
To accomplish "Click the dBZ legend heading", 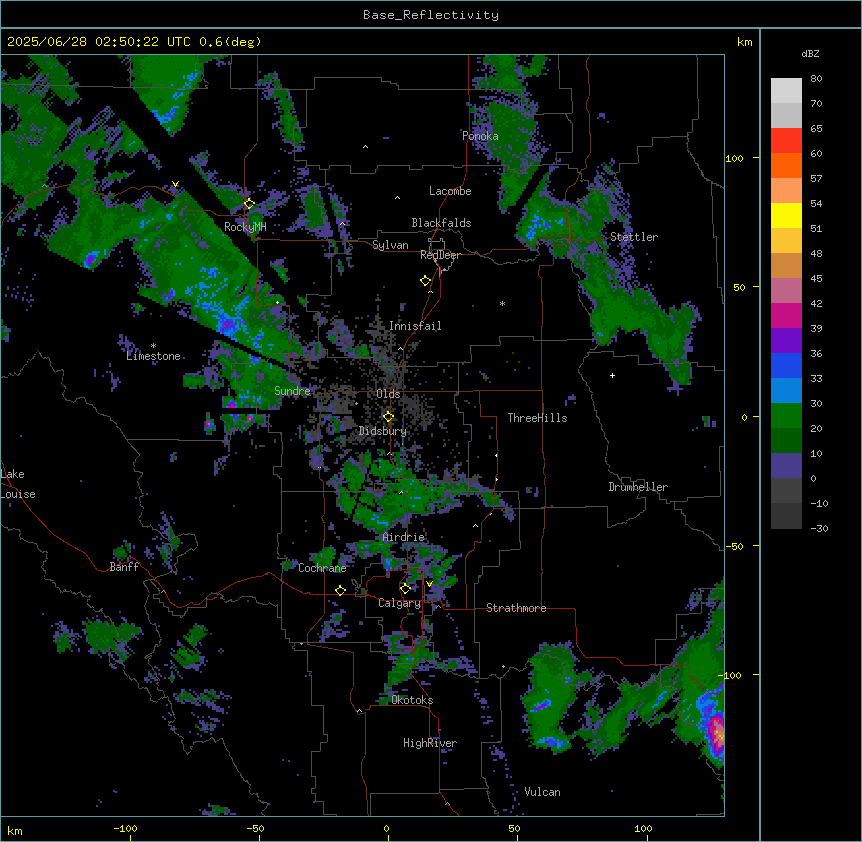I will (x=810, y=53).
